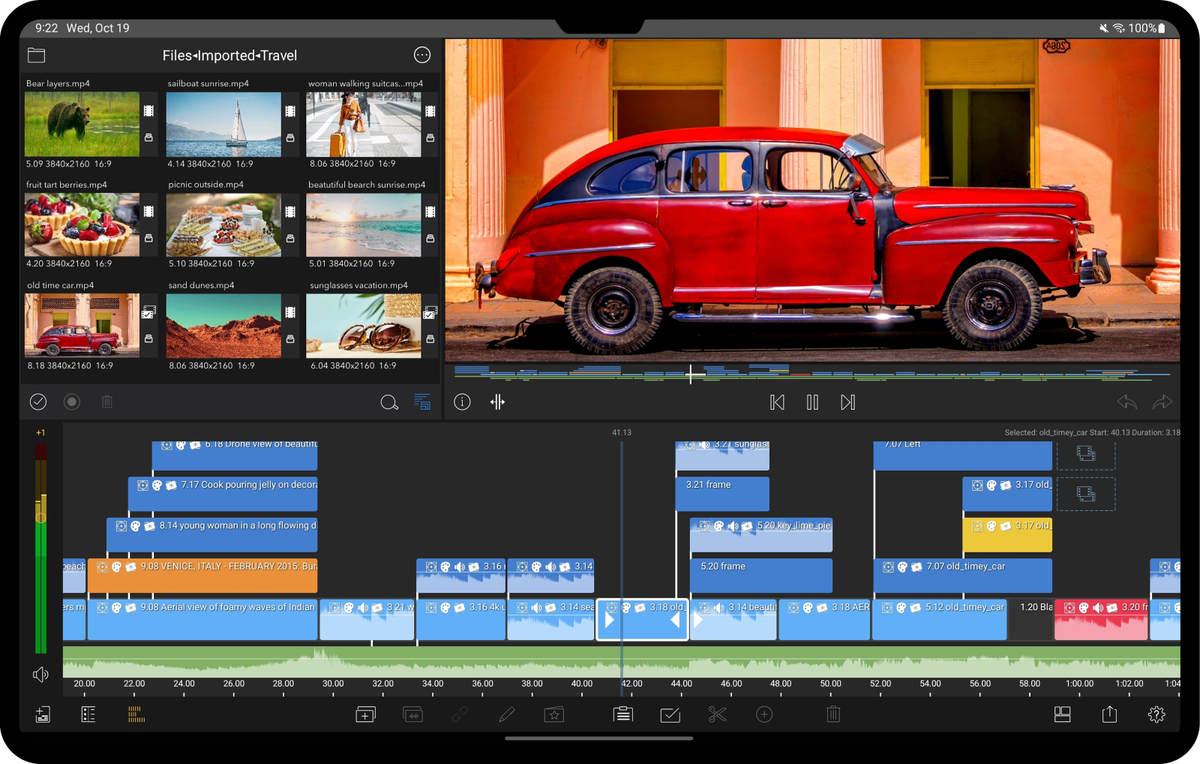
Task: Select the 5.20 key_lime_pie clip
Action: [x=761, y=535]
